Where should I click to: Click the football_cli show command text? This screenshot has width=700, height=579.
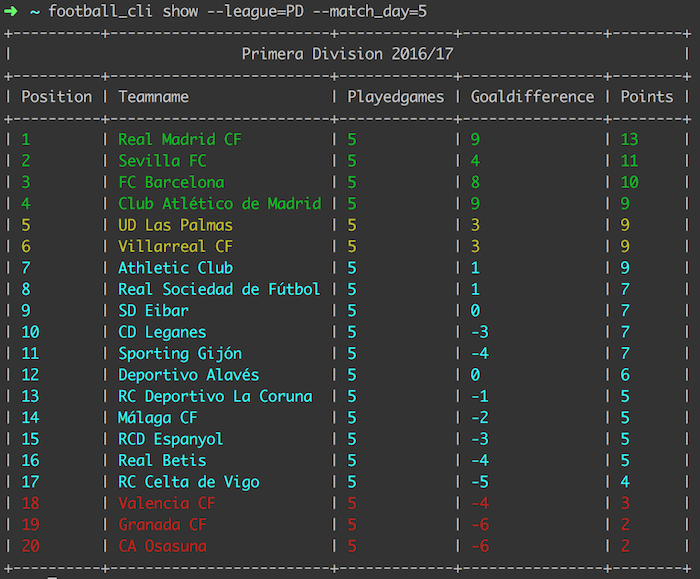(238, 11)
